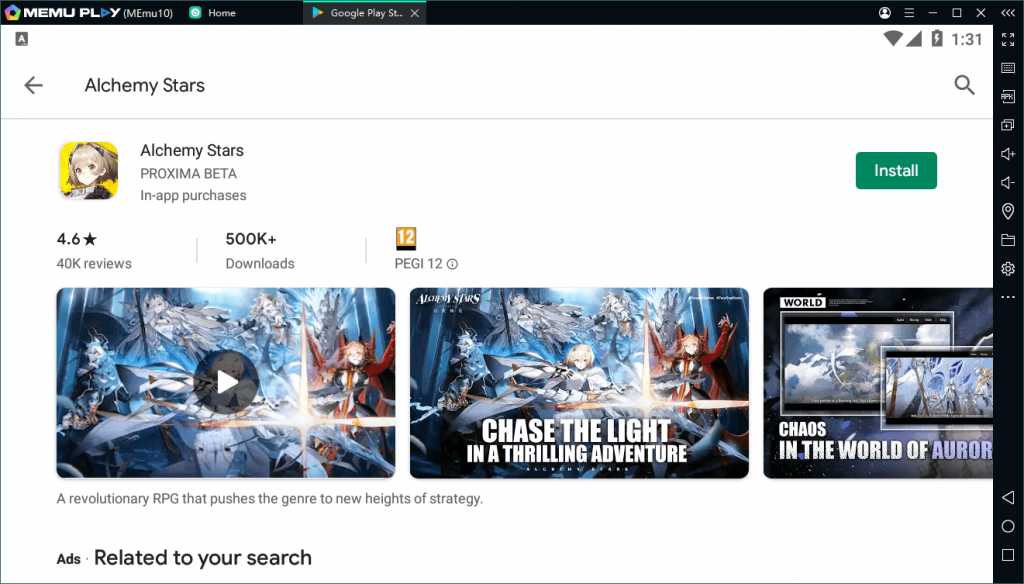Increase emulator volume with volume-up icon
The height and width of the screenshot is (584, 1024).
(1008, 154)
